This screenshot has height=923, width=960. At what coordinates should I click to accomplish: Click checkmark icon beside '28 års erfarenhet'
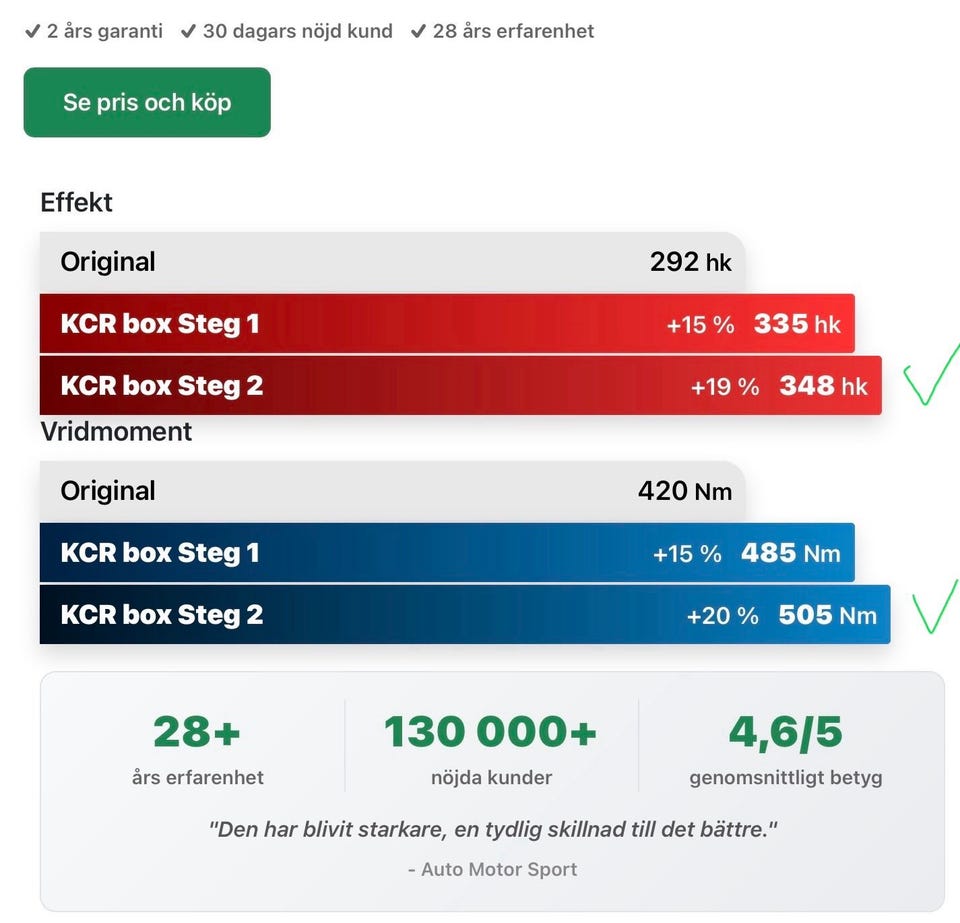click(x=418, y=31)
